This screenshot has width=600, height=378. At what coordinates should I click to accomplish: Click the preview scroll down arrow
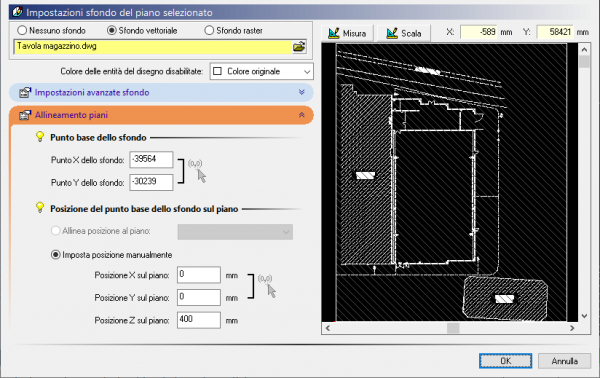tap(584, 316)
